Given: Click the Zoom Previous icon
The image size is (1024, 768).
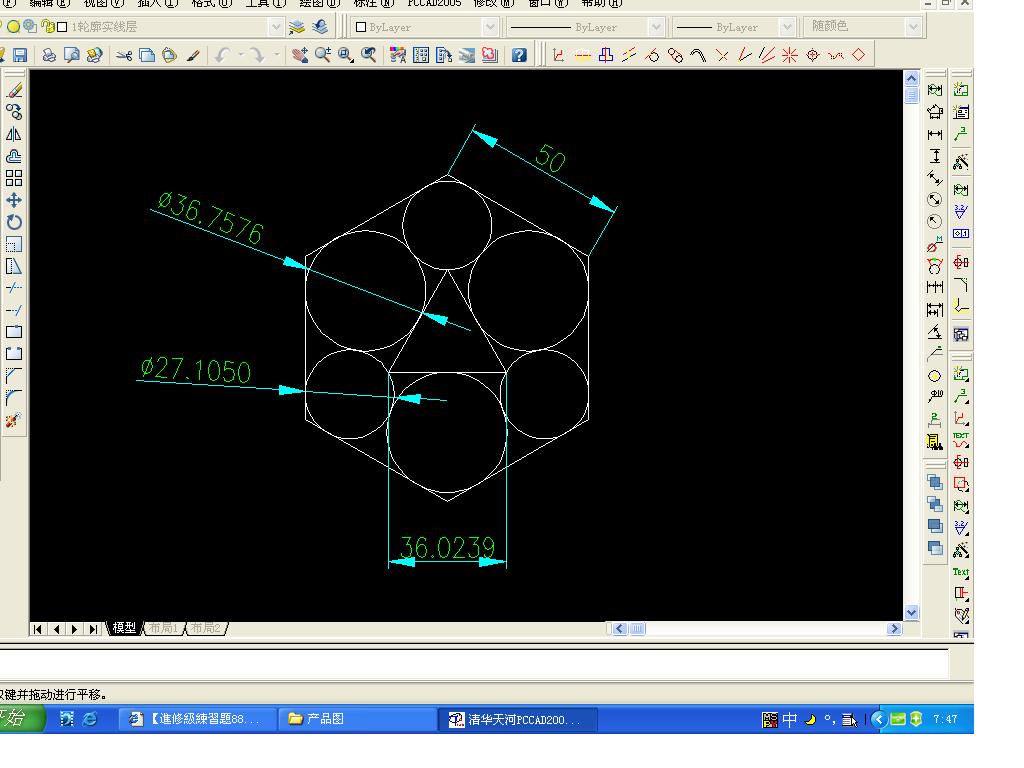Looking at the screenshot, I should (x=368, y=56).
